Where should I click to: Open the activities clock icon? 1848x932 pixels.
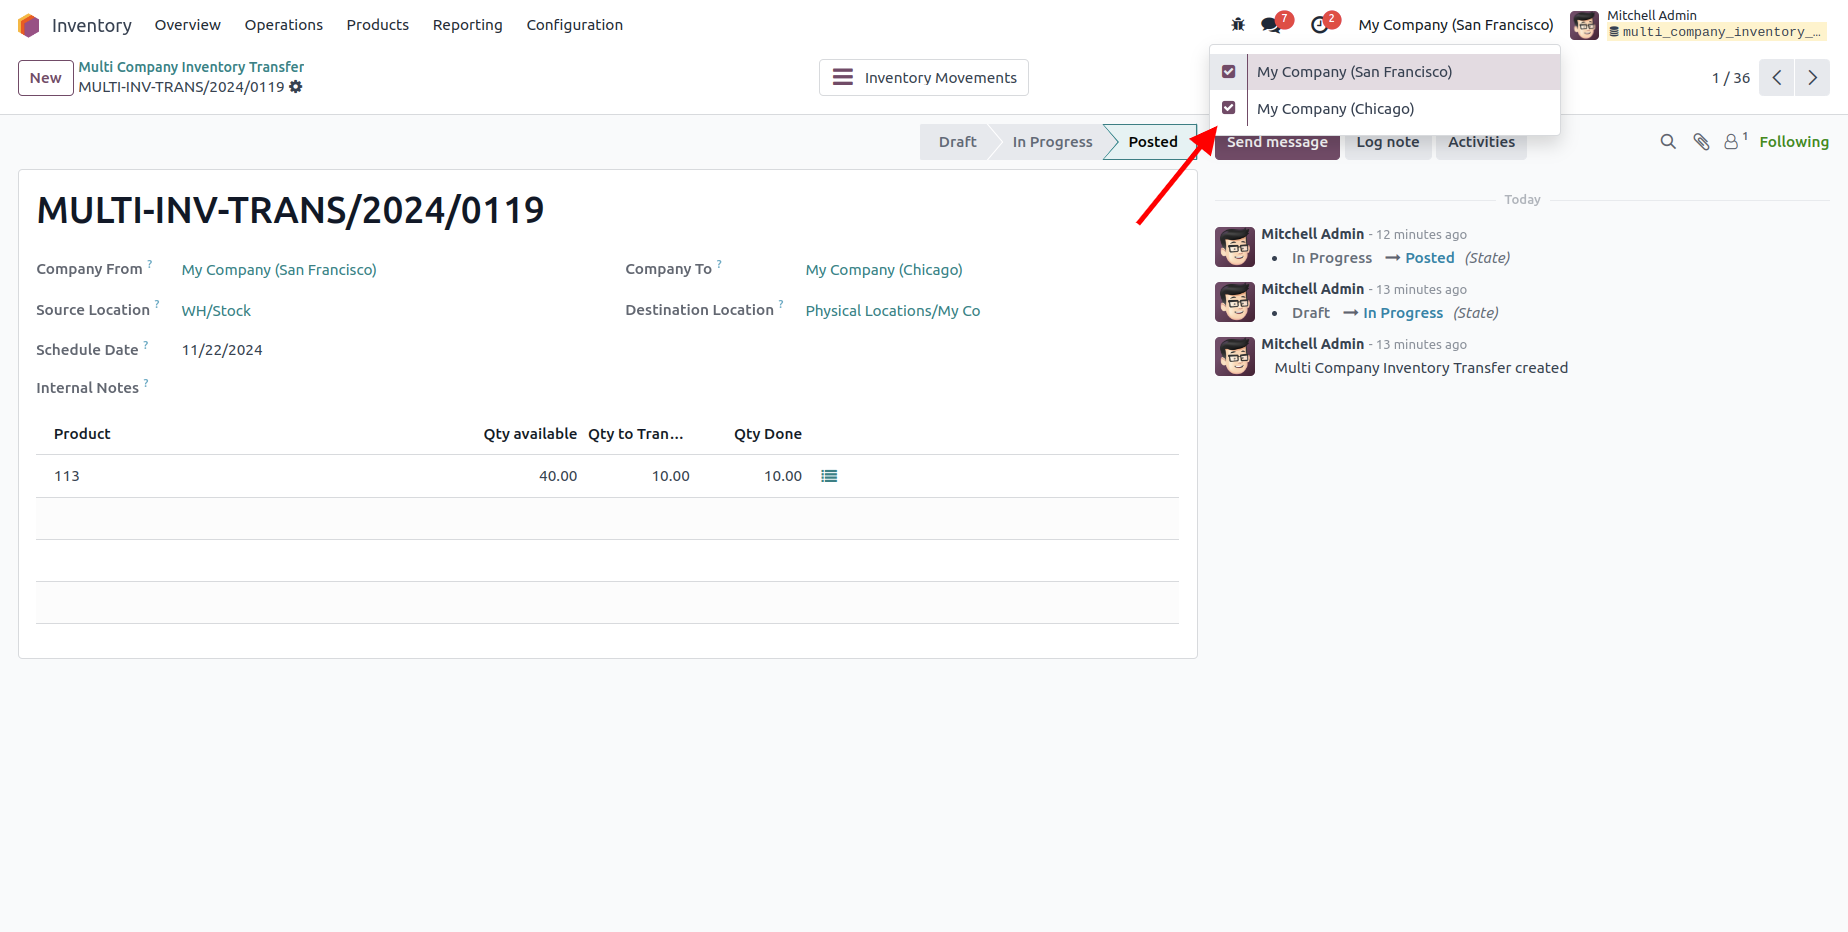1320,25
